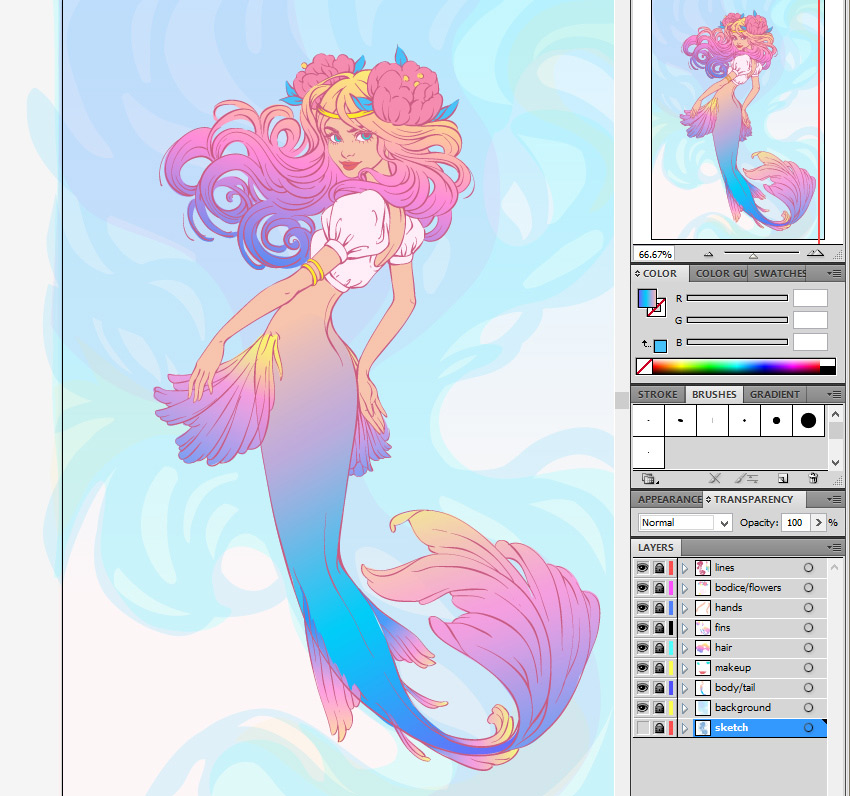Click the Layers panel tab title
The height and width of the screenshot is (796, 850).
click(x=655, y=547)
